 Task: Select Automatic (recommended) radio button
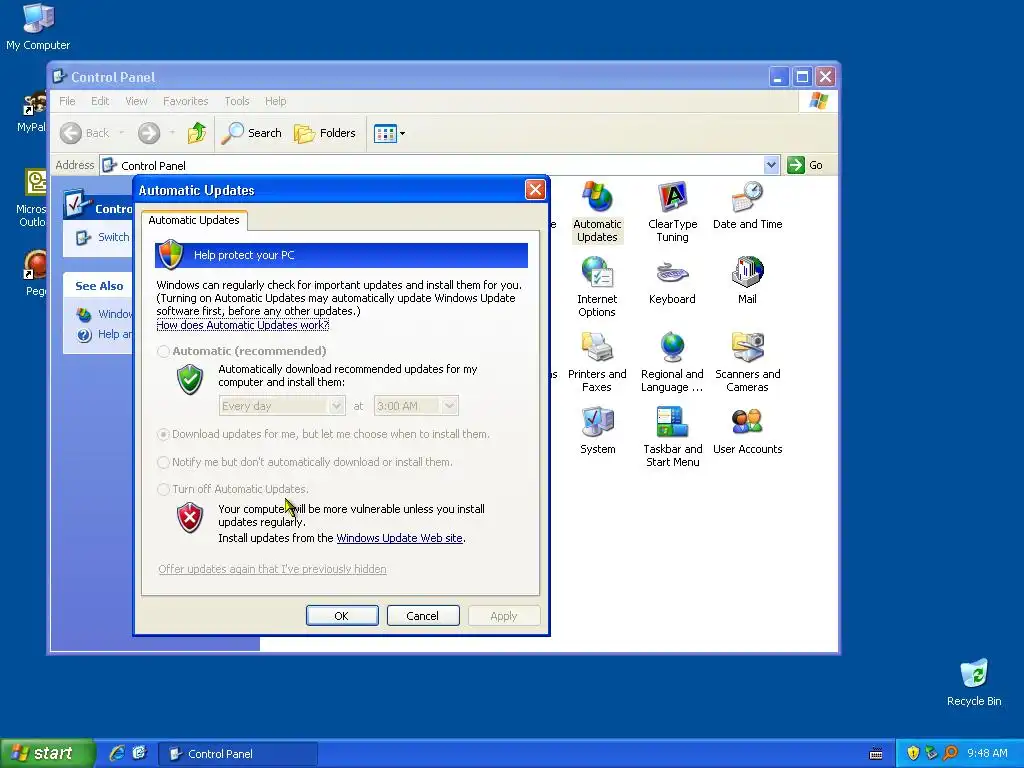(163, 351)
